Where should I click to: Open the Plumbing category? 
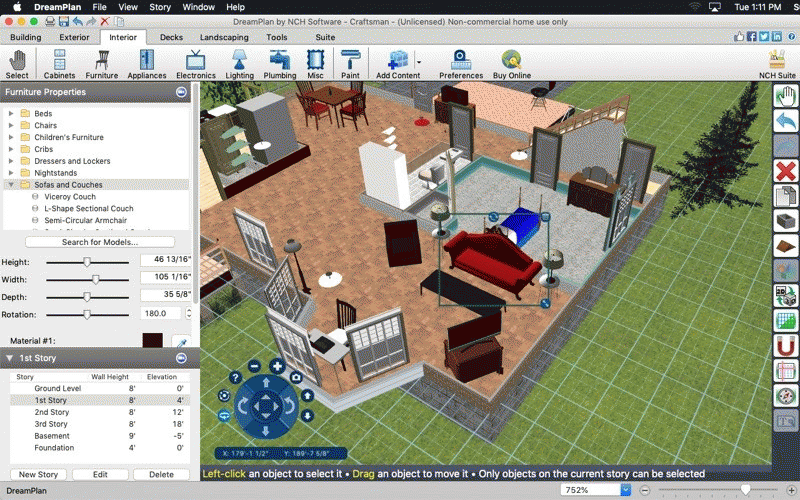280,64
